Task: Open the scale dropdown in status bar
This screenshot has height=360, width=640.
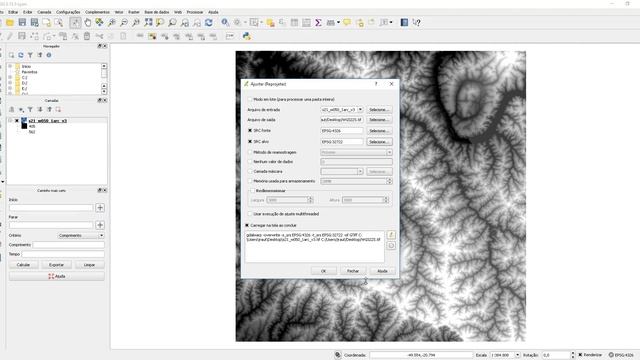Action: pos(518,355)
